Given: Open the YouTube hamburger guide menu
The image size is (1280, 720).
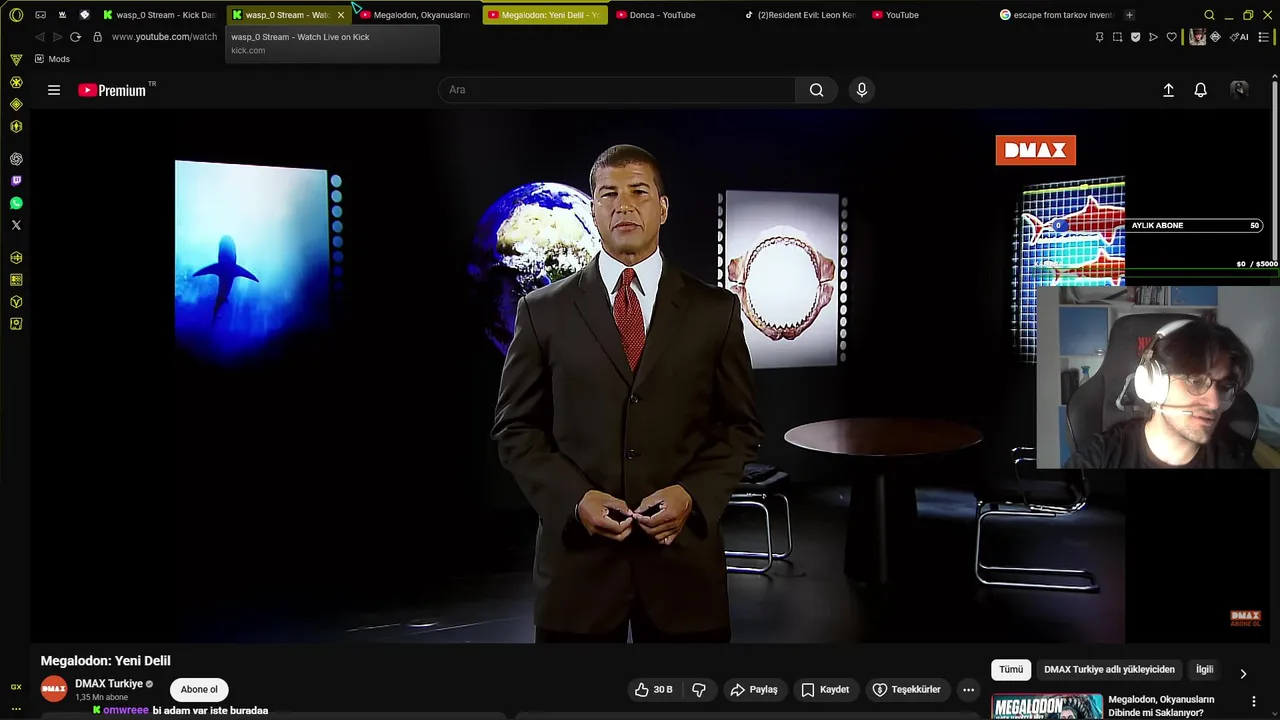Looking at the screenshot, I should [x=54, y=90].
